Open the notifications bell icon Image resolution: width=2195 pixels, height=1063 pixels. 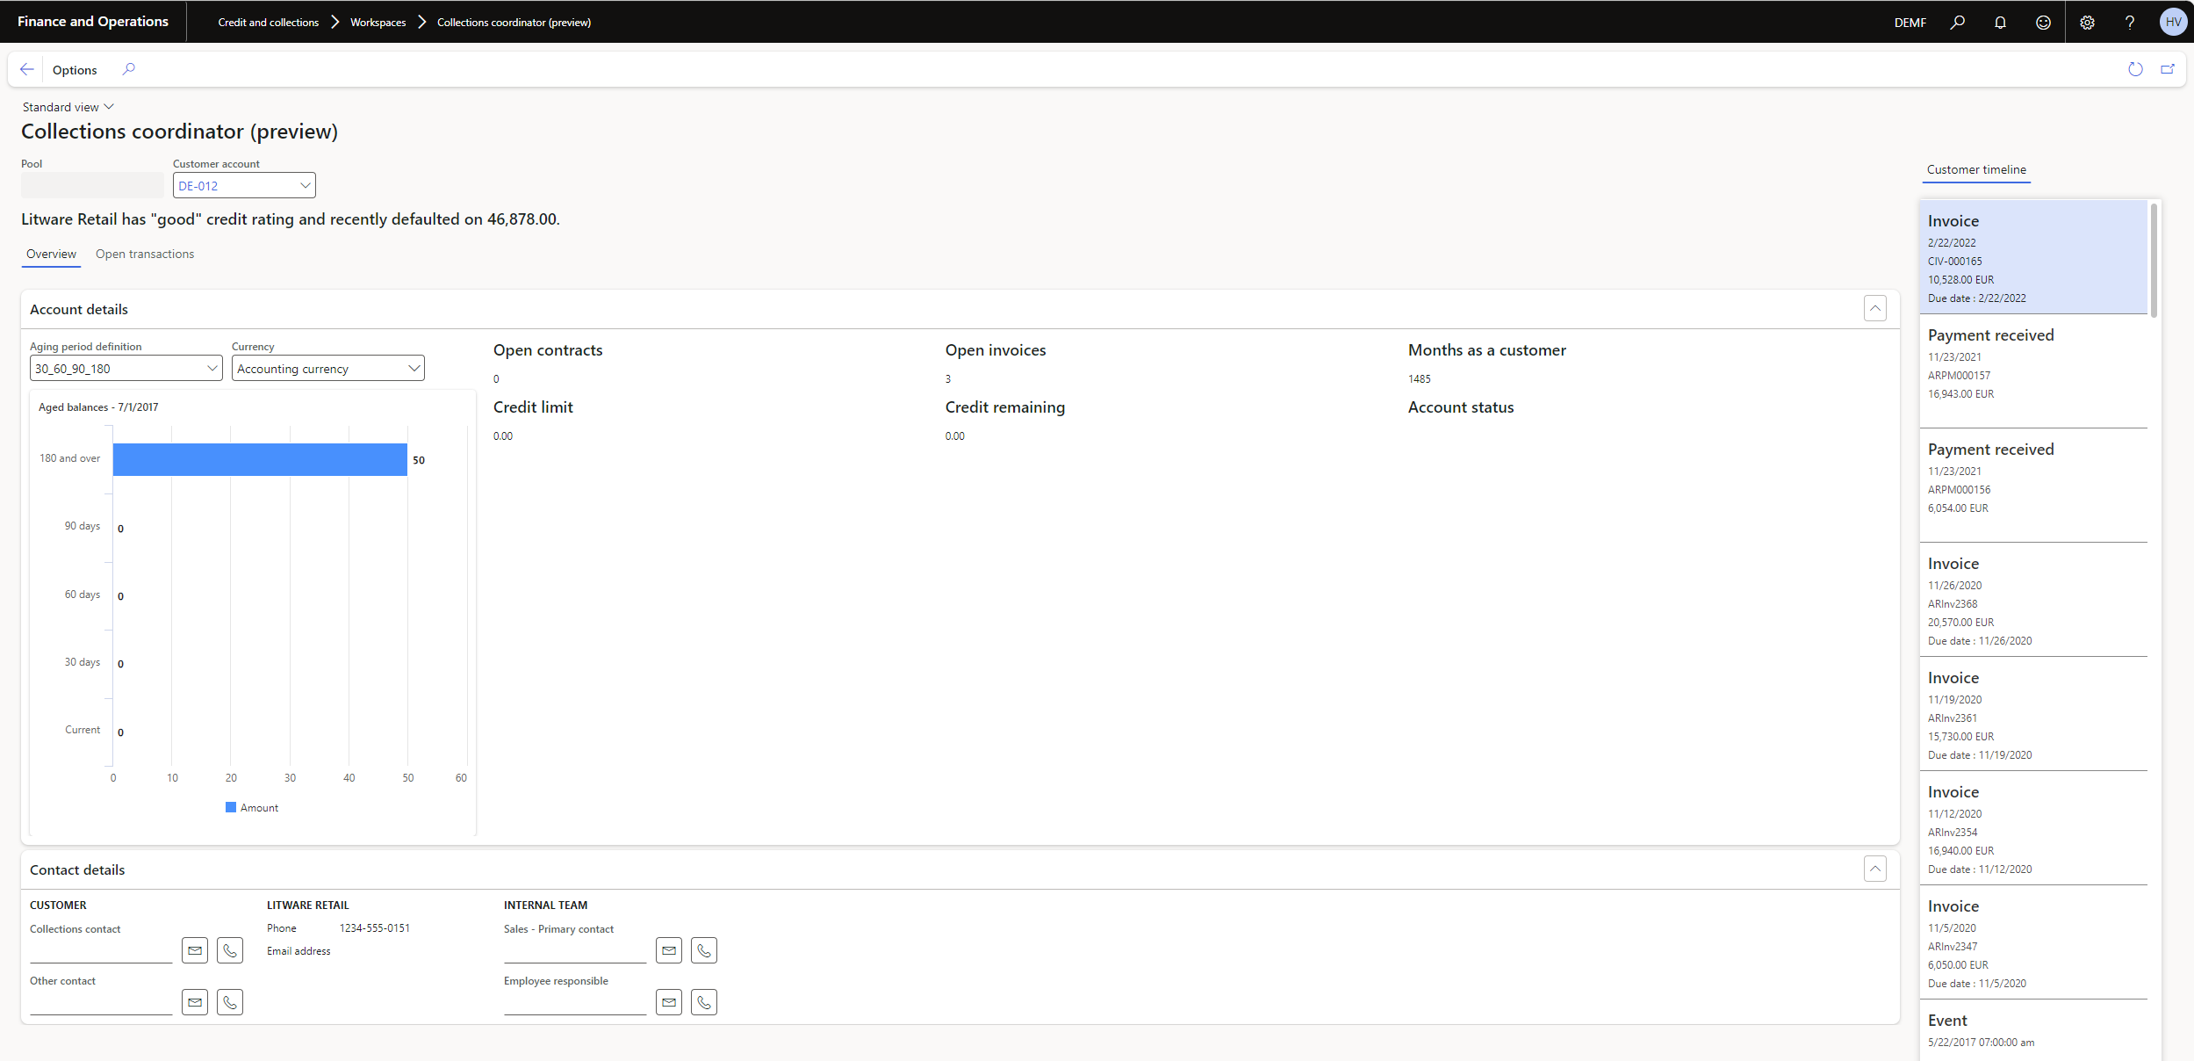click(2000, 22)
